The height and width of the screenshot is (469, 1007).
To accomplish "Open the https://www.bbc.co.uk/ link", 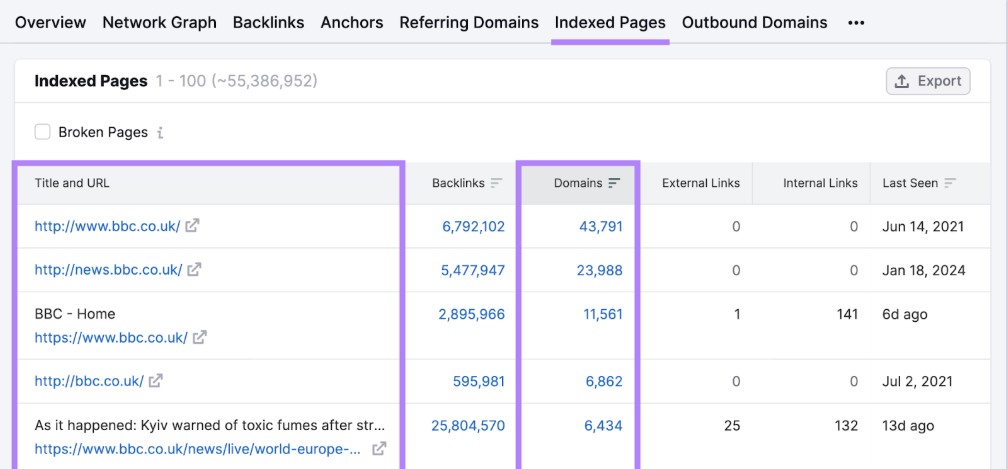I will [x=111, y=337].
